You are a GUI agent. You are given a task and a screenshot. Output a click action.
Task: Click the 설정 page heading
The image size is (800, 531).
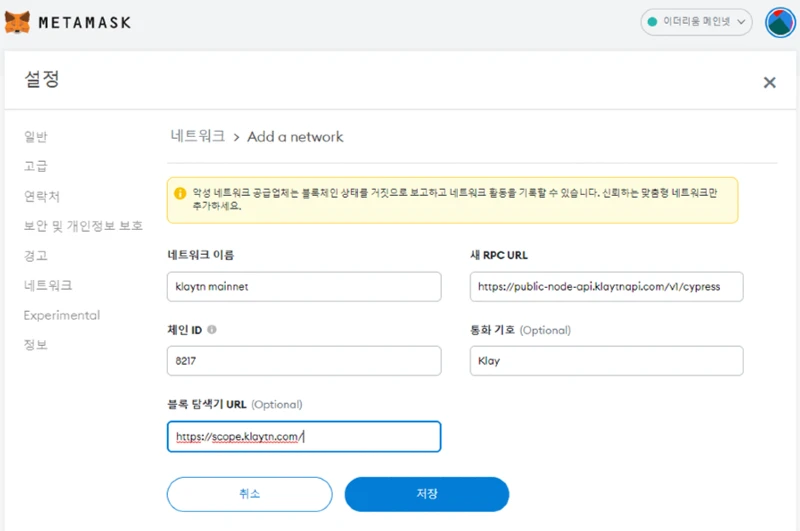(x=42, y=79)
